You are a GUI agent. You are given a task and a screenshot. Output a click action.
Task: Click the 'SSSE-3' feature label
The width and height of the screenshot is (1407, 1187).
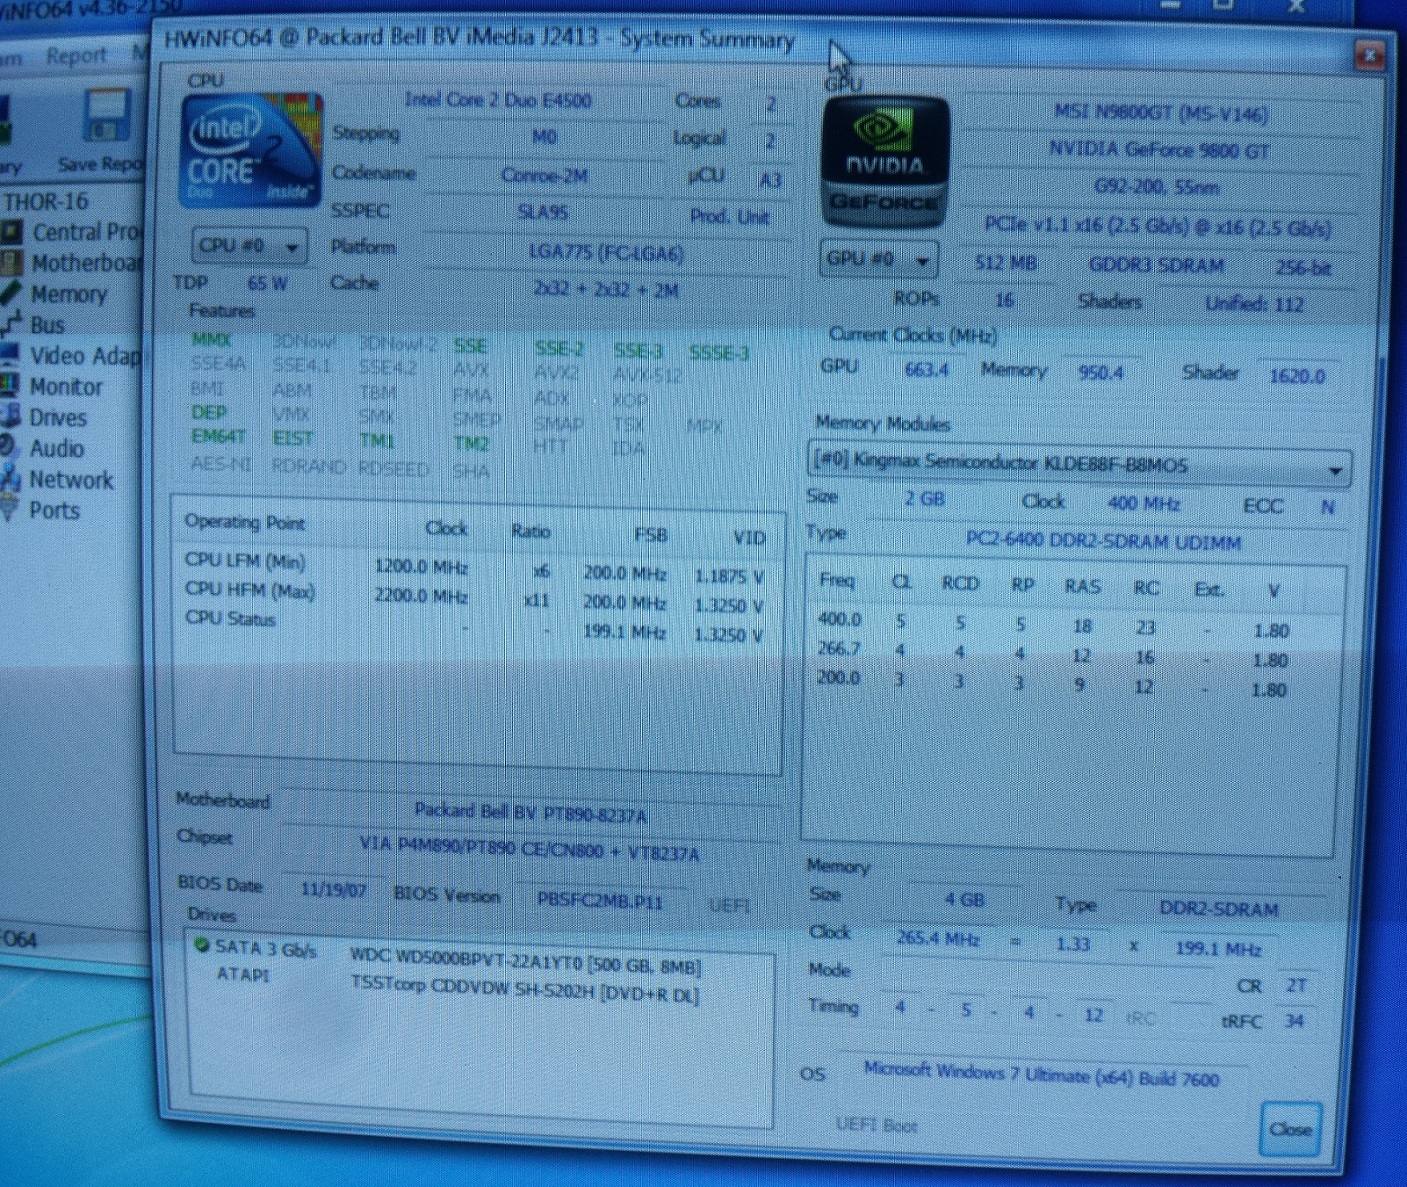pos(719,353)
